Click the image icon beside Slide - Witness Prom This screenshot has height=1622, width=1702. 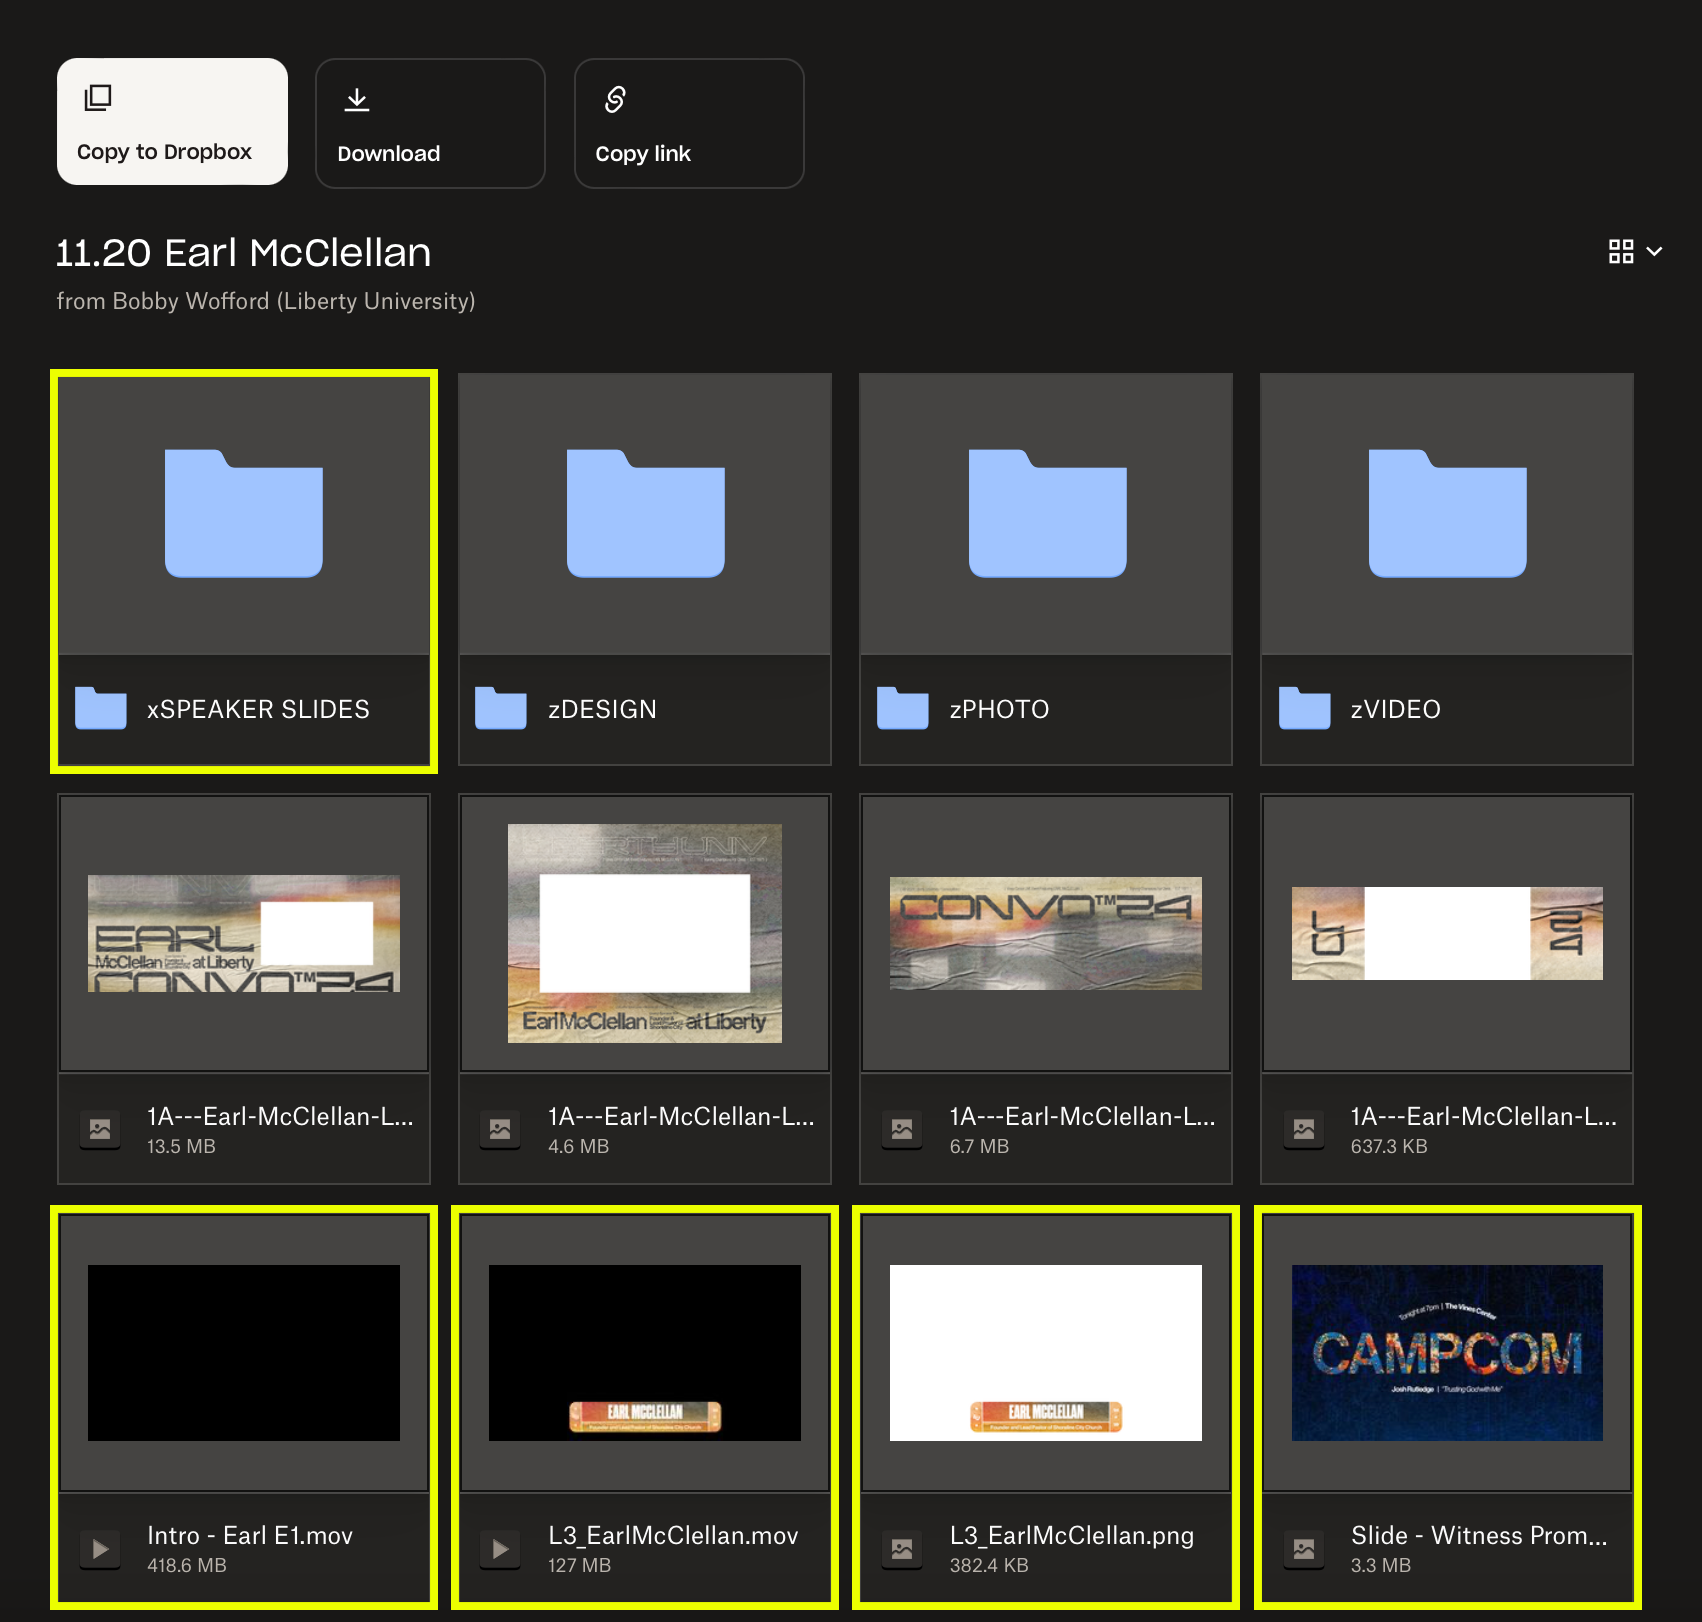click(1304, 1549)
